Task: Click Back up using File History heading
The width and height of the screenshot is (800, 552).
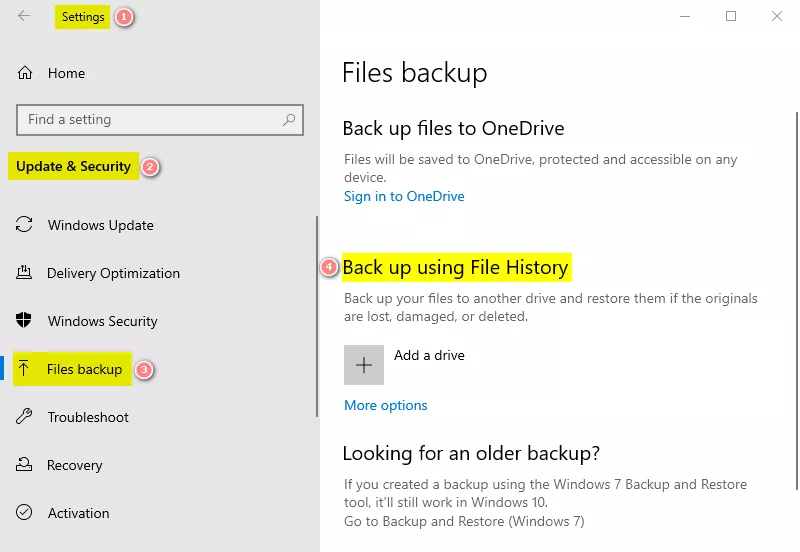Action: click(456, 267)
